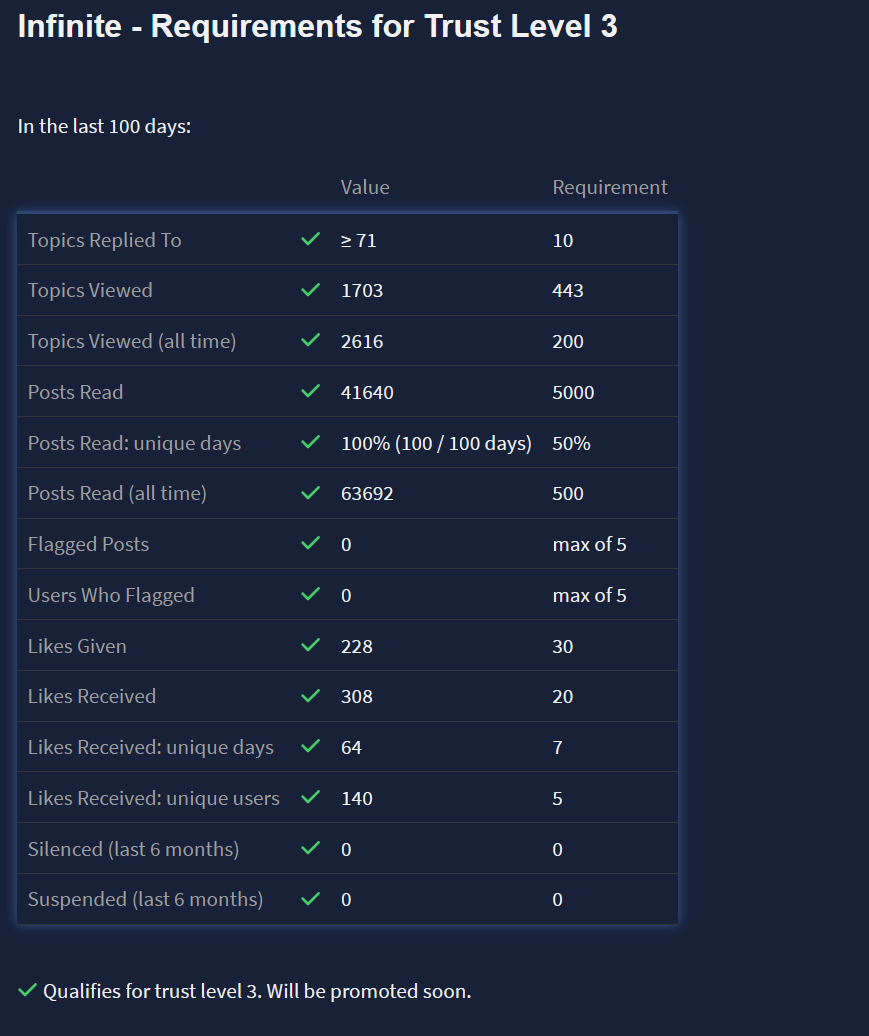Image resolution: width=869 pixels, height=1036 pixels.
Task: Select the Likes Received: unique days label
Action: click(150, 748)
